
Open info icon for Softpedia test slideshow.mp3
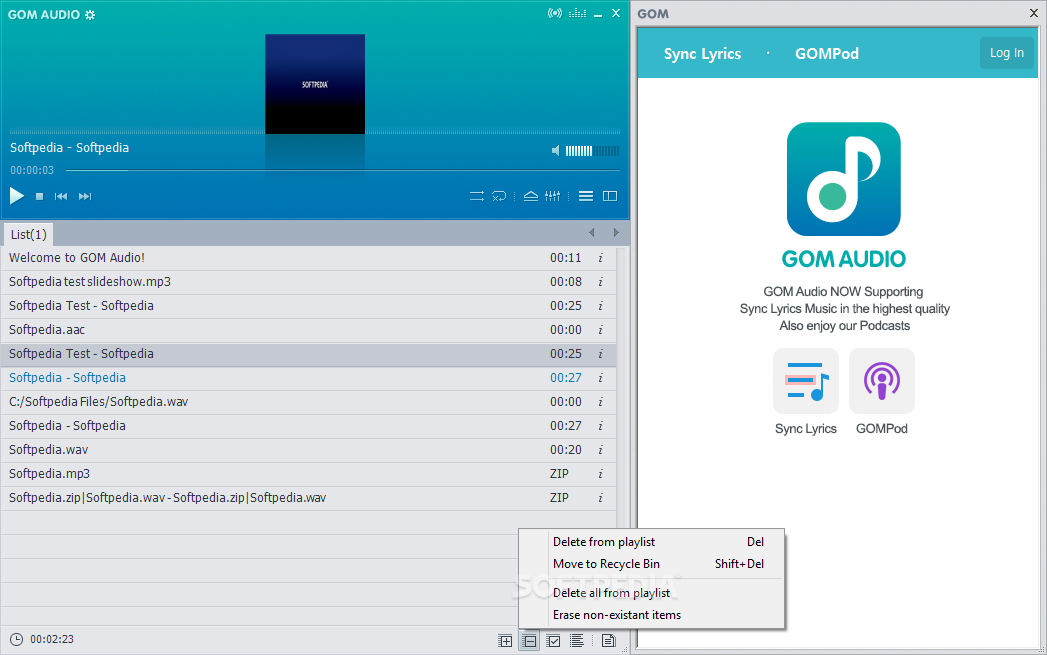(x=600, y=282)
